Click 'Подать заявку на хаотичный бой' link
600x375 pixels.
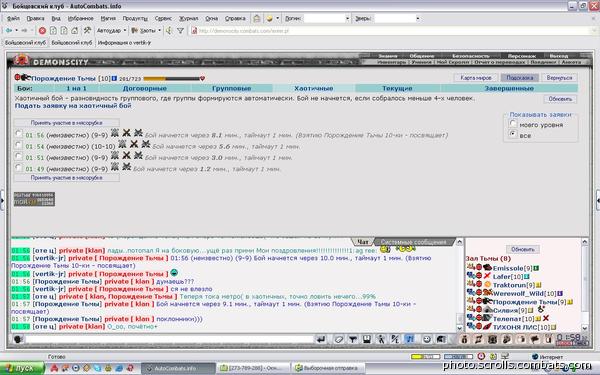[73, 106]
